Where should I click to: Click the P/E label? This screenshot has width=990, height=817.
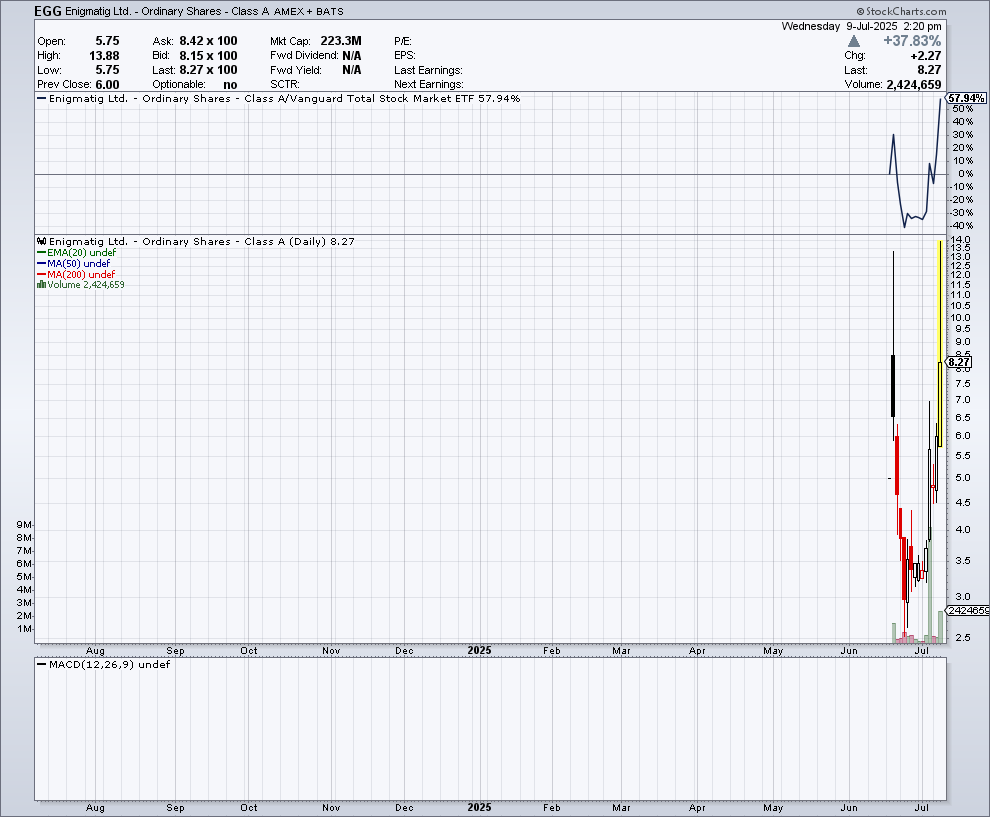point(403,41)
